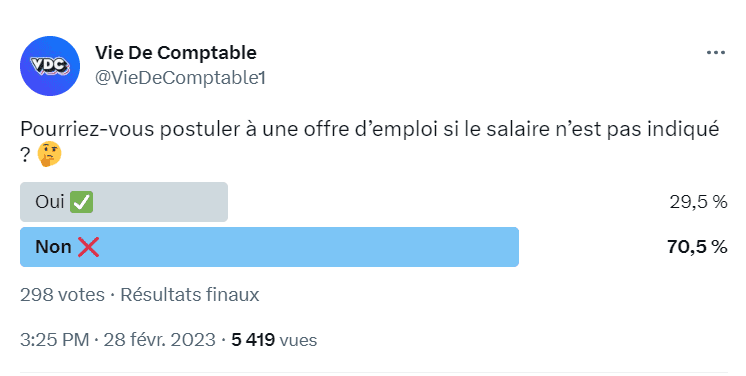The width and height of the screenshot is (746, 376).
Task: Open the 28 févr. 2023 date link
Action: 159,340
